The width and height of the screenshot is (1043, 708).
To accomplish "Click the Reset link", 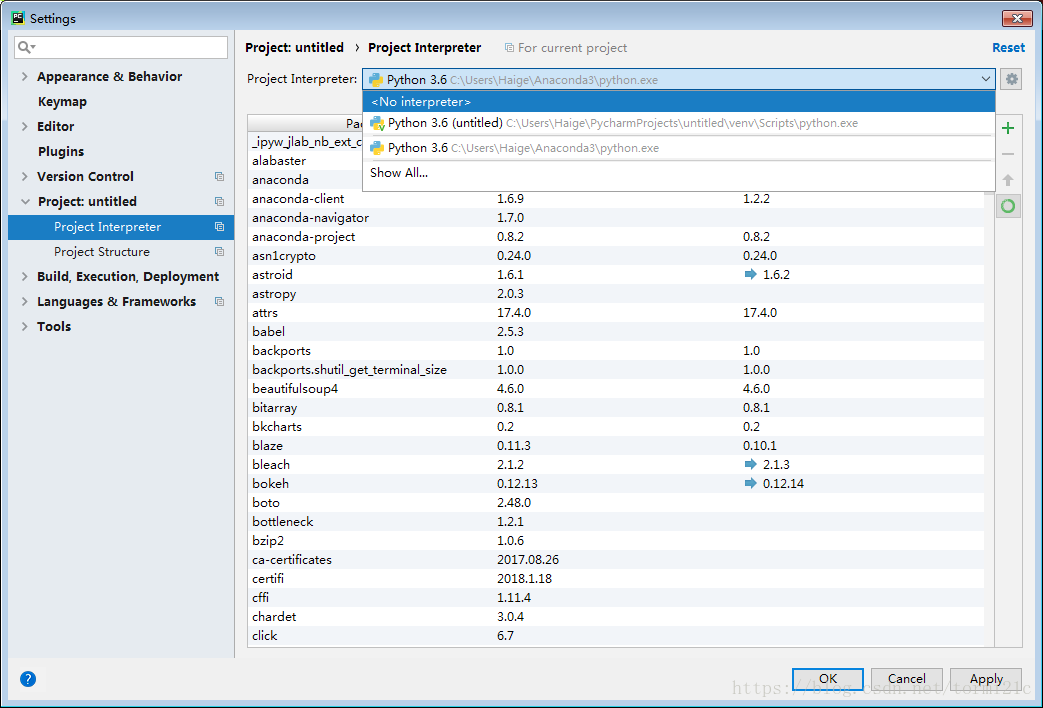I will click(1008, 48).
